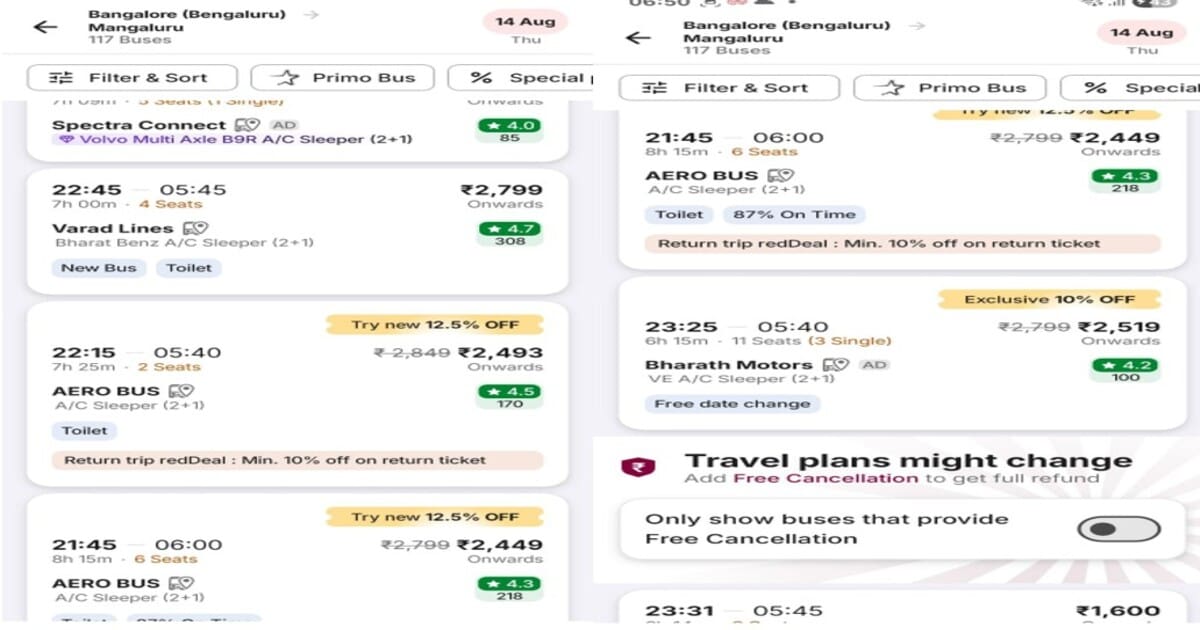Click live tracking icon next to Varad Lines

point(195,229)
